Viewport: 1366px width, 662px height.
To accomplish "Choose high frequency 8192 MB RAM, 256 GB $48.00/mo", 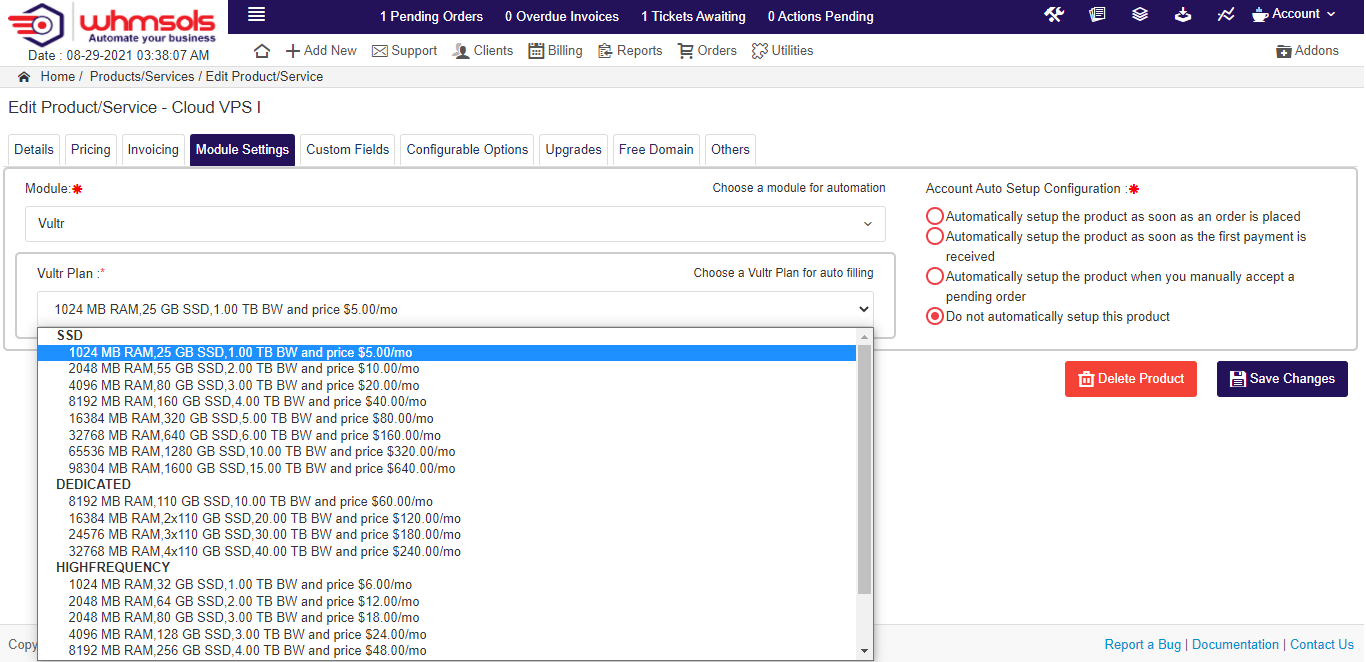I will (447, 650).
